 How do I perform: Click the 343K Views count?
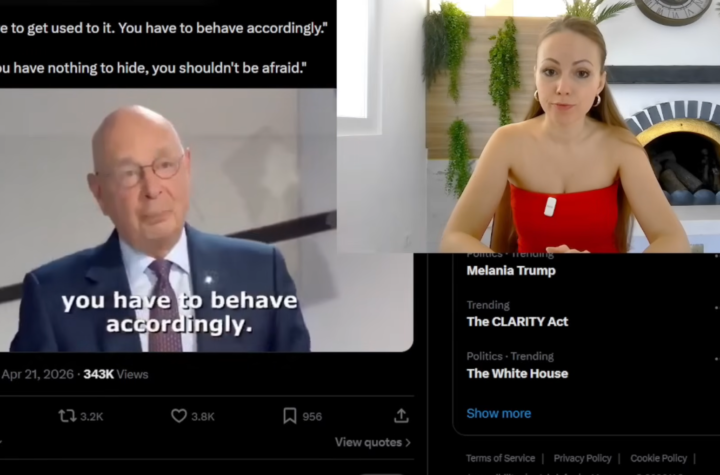tap(115, 374)
